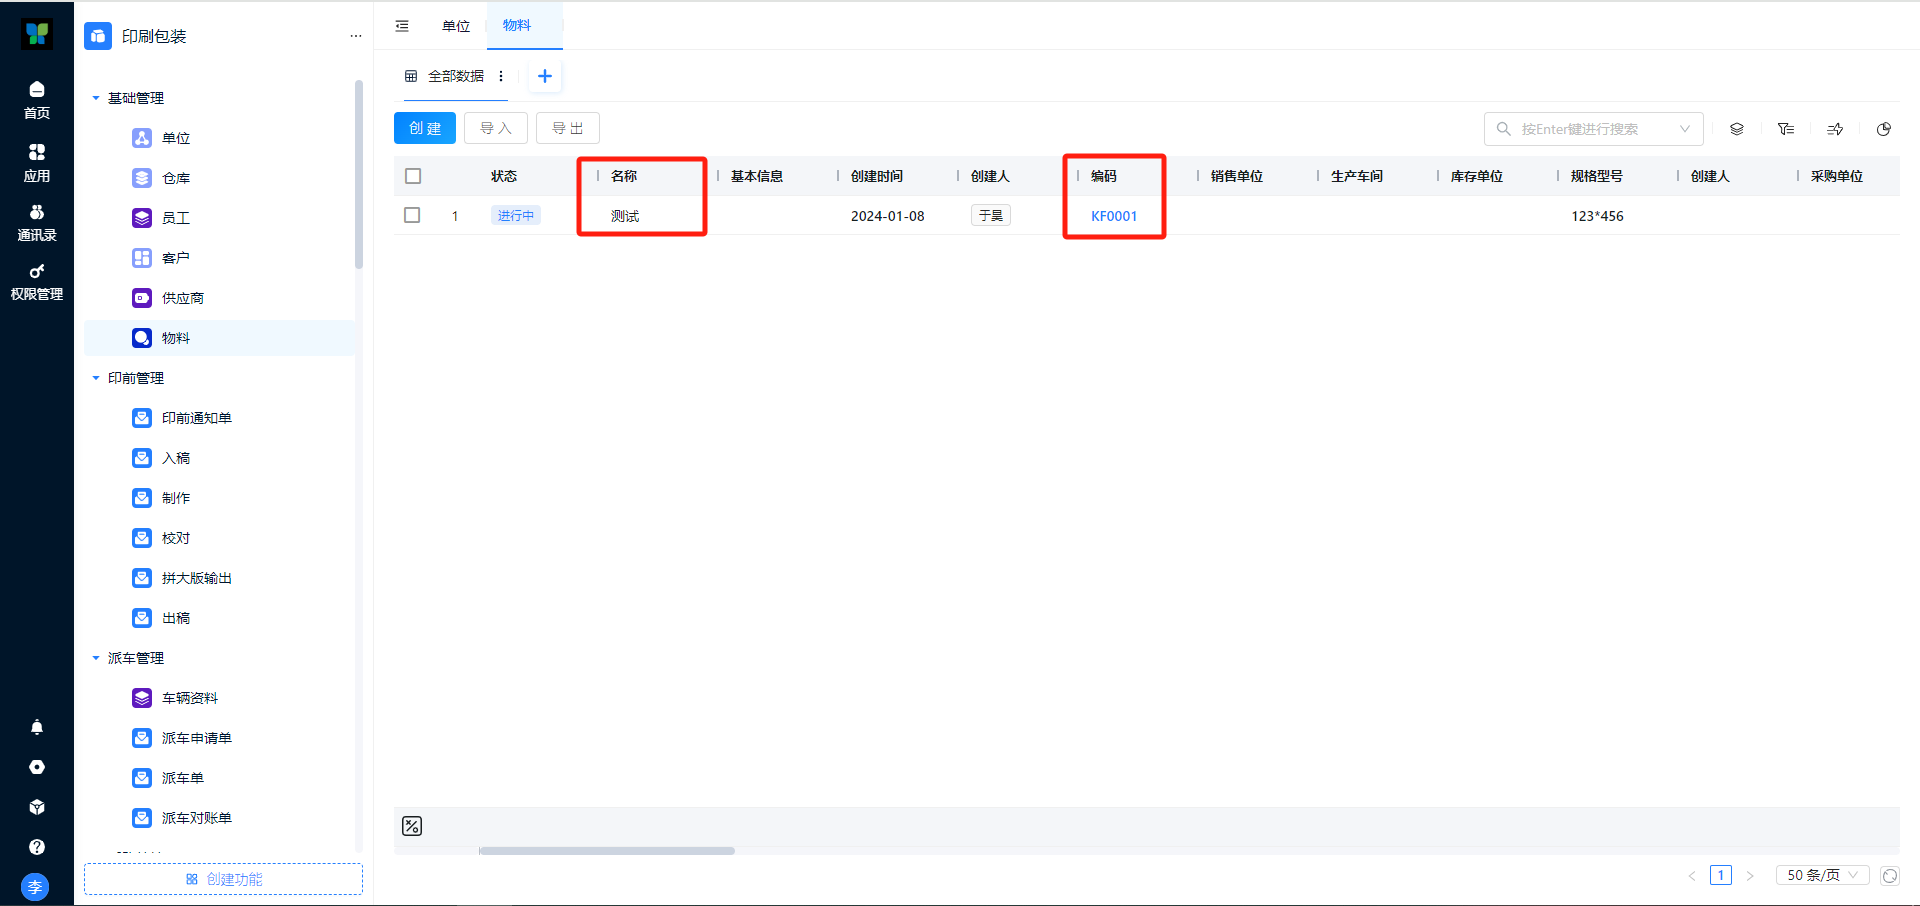Viewport: 1920px width, 906px height.
Task: Collapse sidebar using the menu fold icon
Action: 402,26
